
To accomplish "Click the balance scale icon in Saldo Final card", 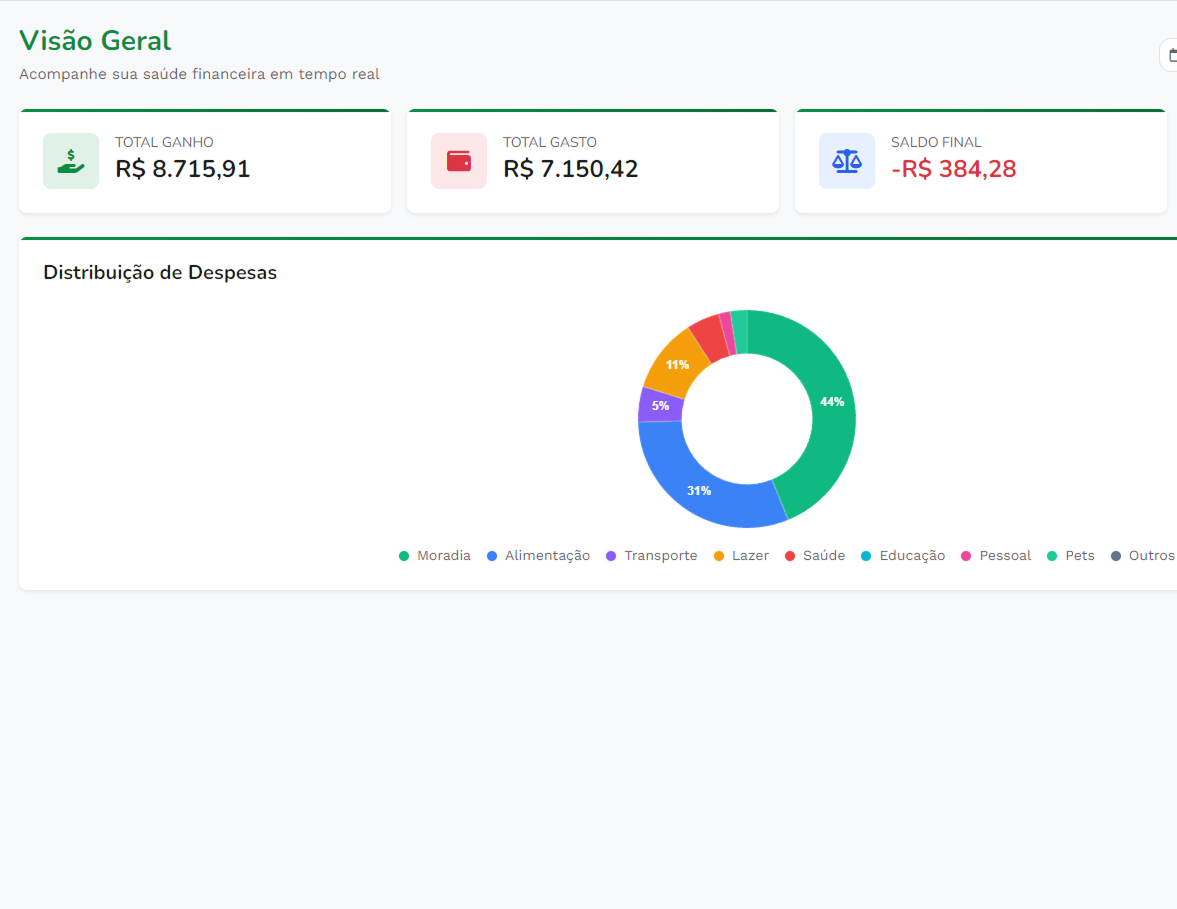I will click(x=847, y=161).
